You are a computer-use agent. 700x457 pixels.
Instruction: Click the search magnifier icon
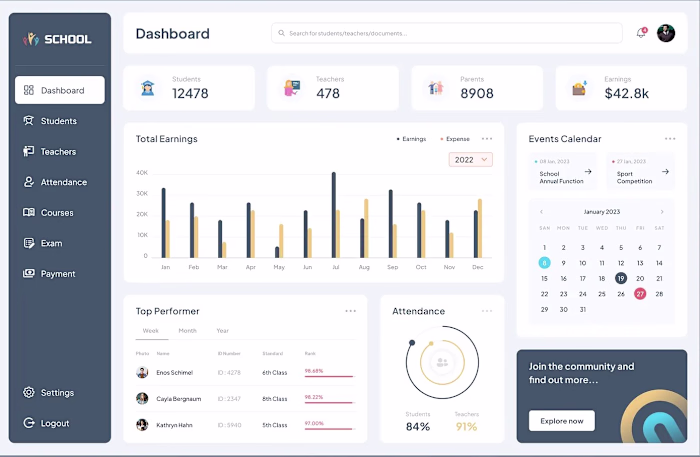(x=281, y=33)
